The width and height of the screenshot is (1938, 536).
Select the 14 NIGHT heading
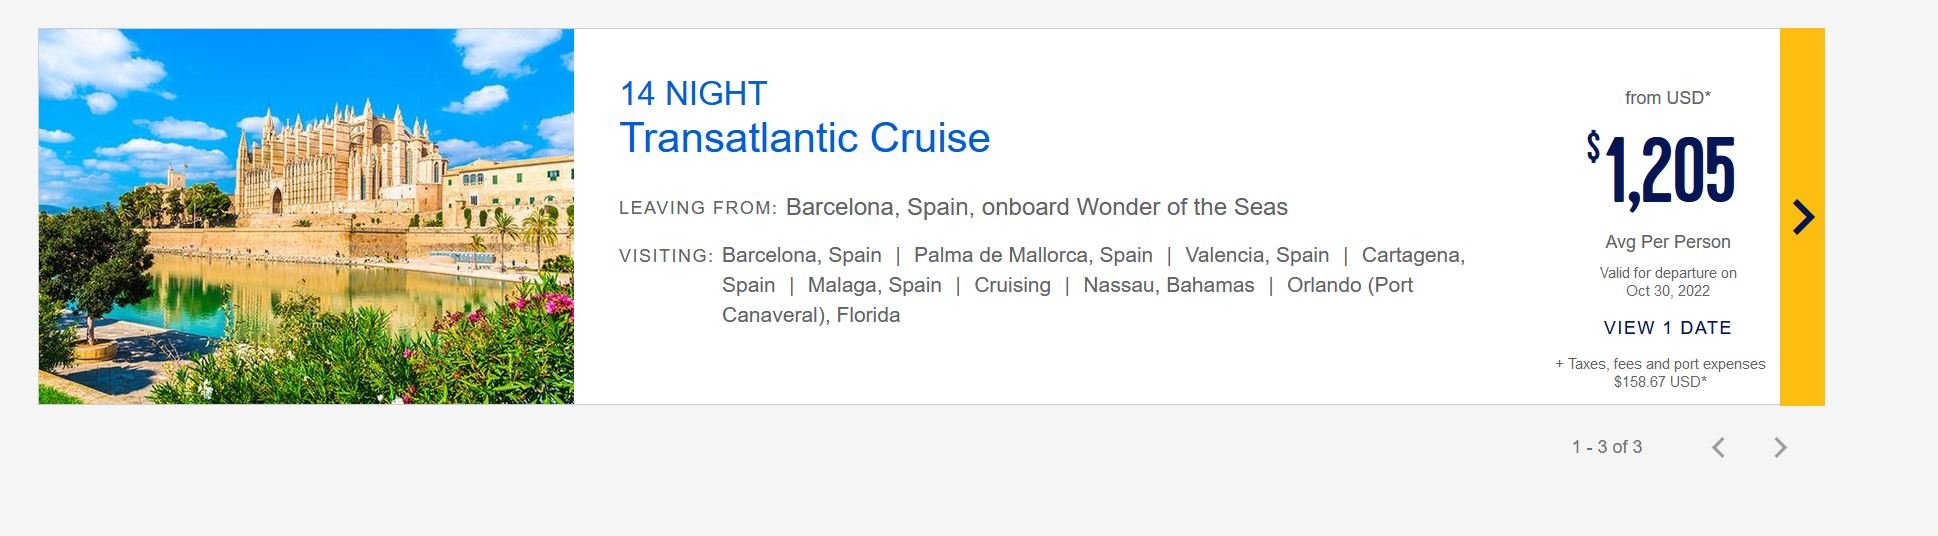coord(694,93)
